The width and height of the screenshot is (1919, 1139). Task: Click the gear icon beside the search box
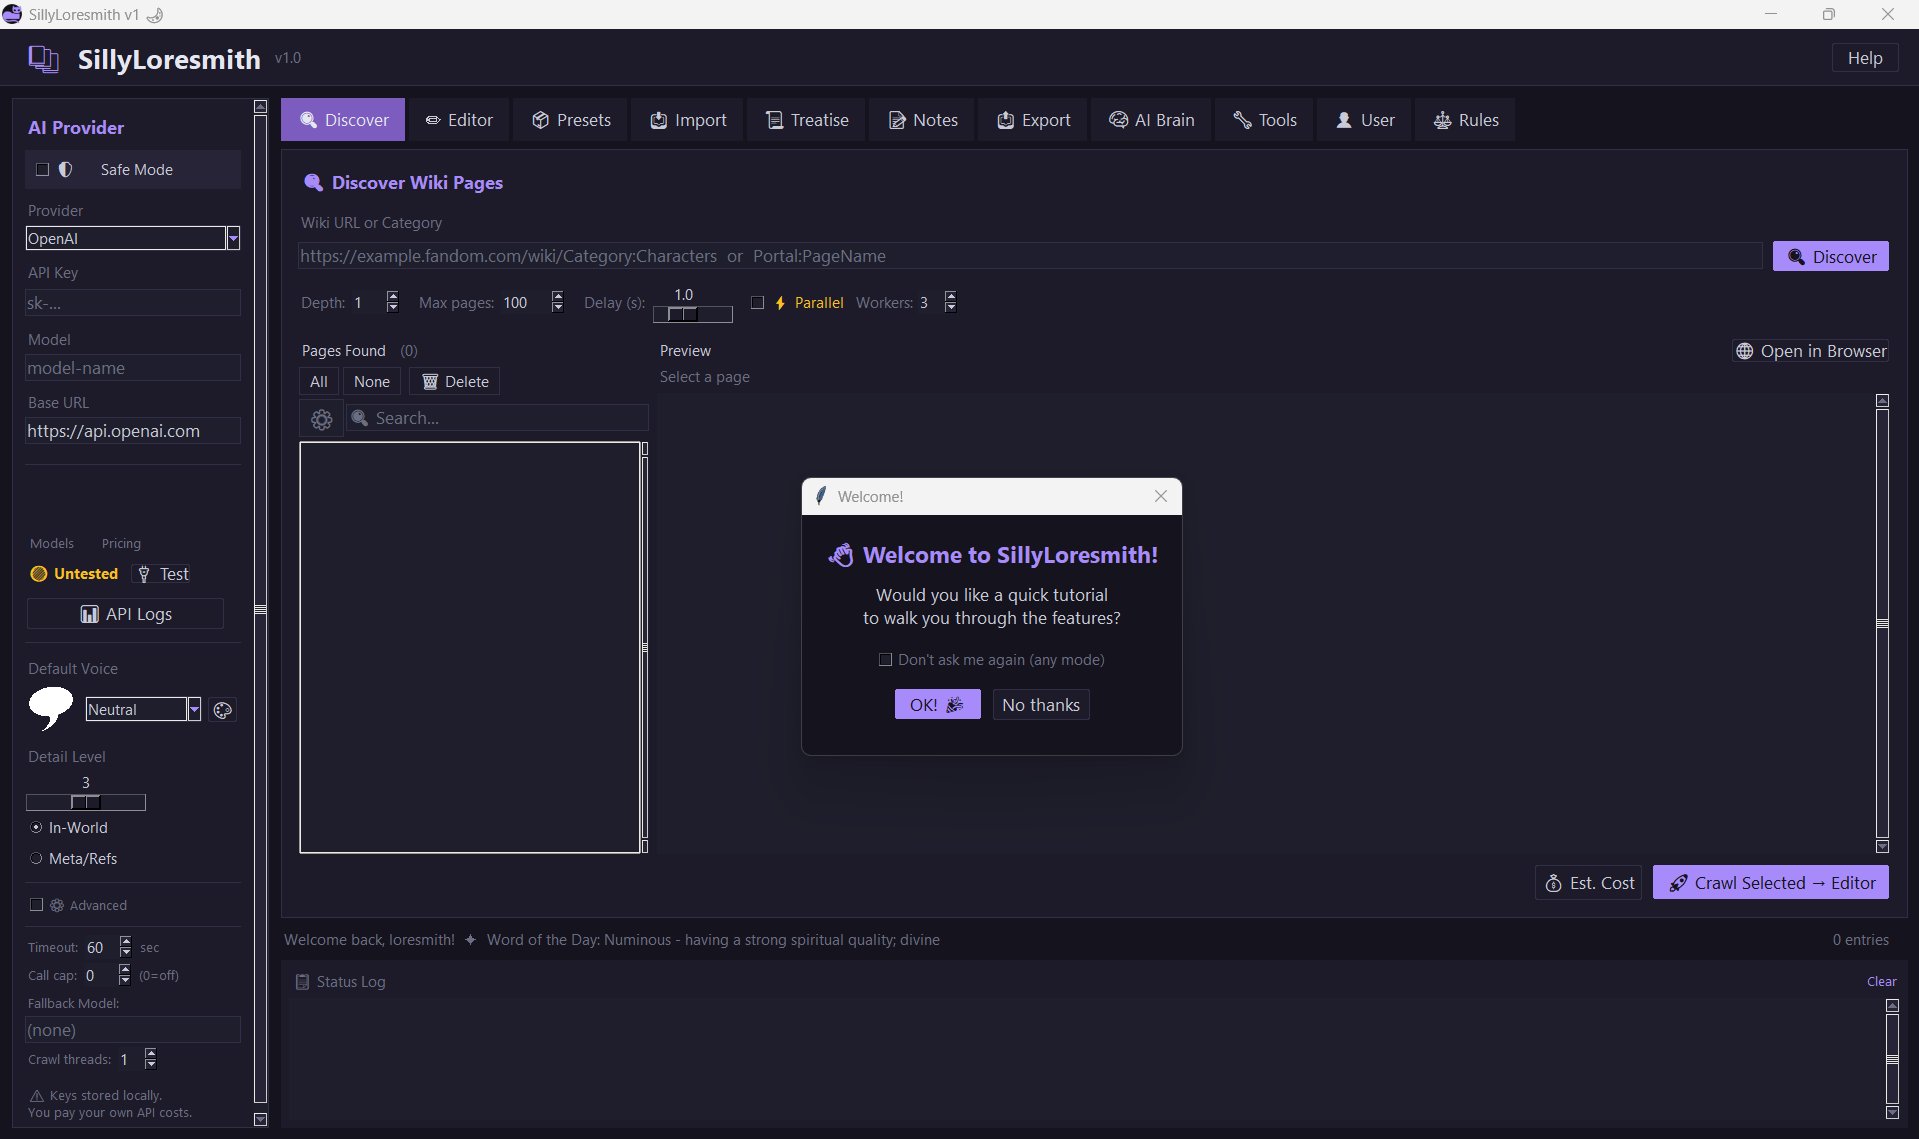click(x=321, y=419)
